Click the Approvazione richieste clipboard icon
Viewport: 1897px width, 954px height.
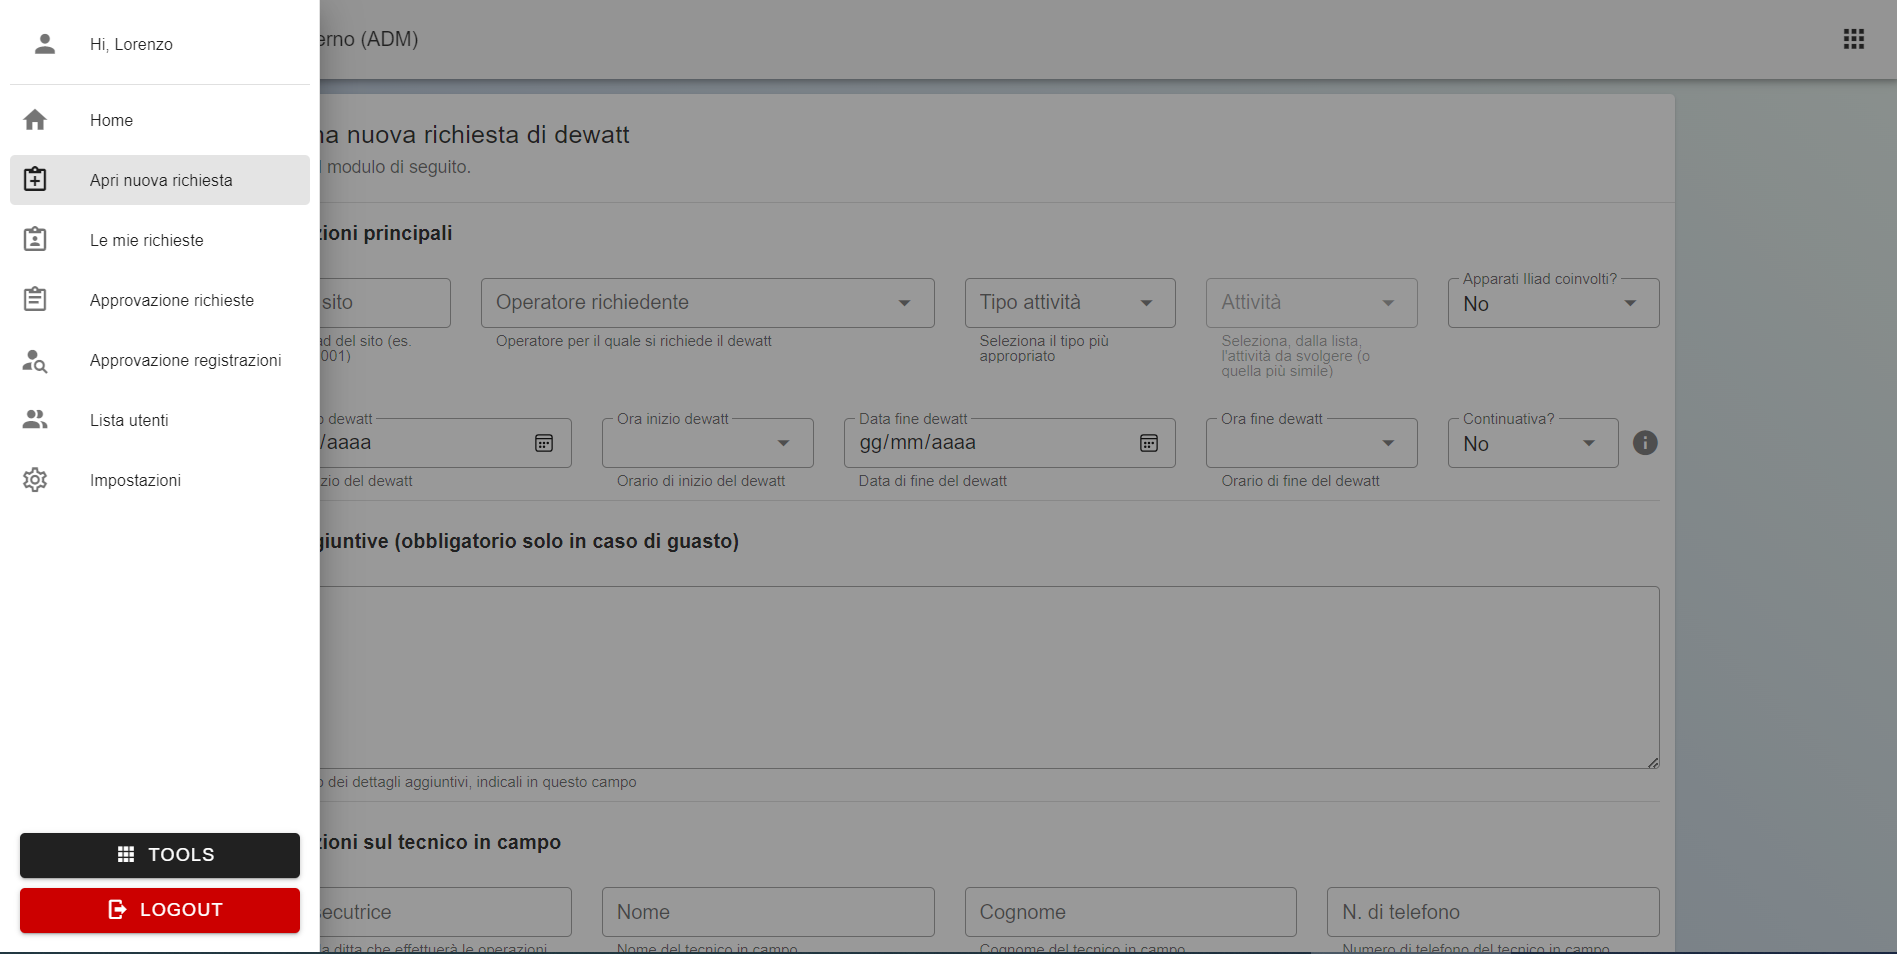[35, 300]
